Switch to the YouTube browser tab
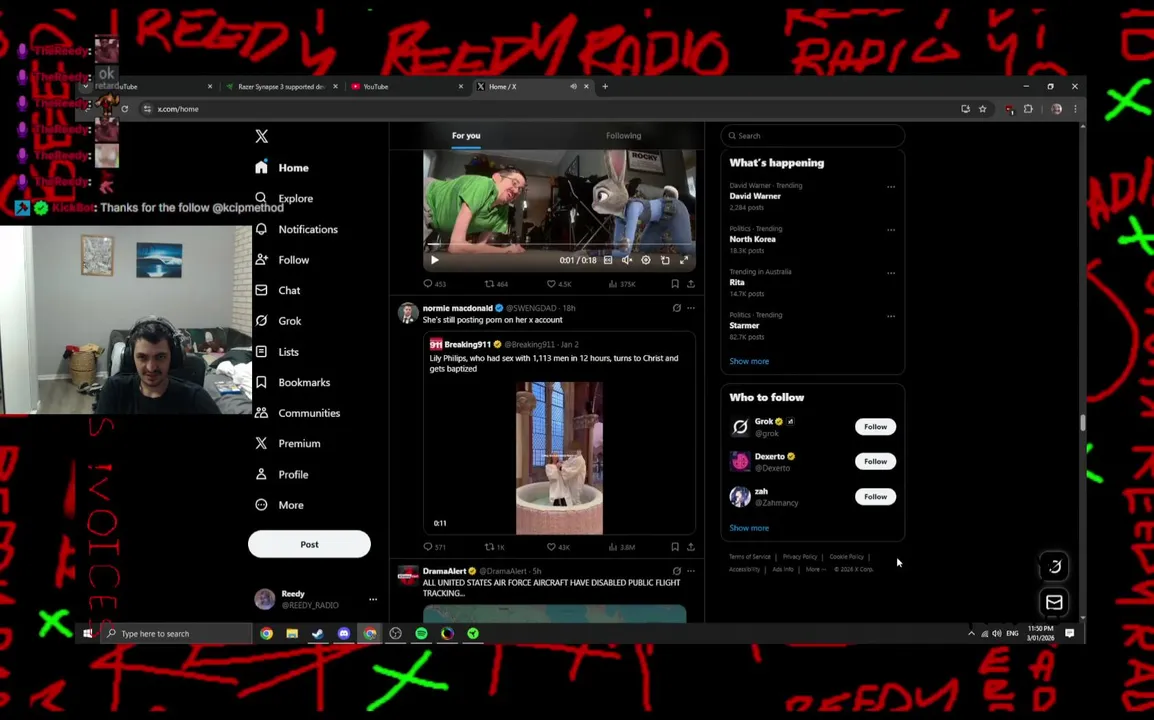The width and height of the screenshot is (1154, 720). click(x=407, y=86)
